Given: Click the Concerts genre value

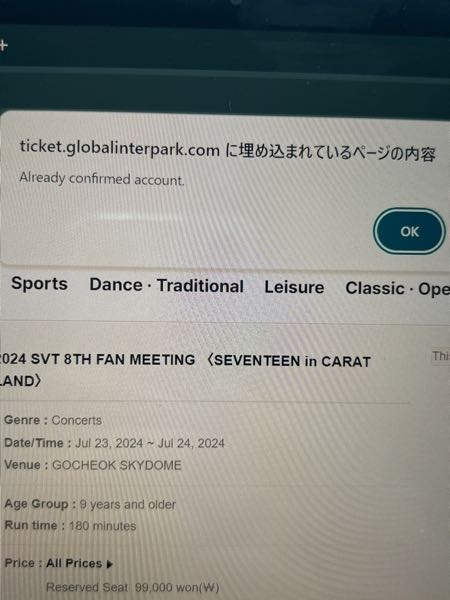Looking at the screenshot, I should click(77, 420).
